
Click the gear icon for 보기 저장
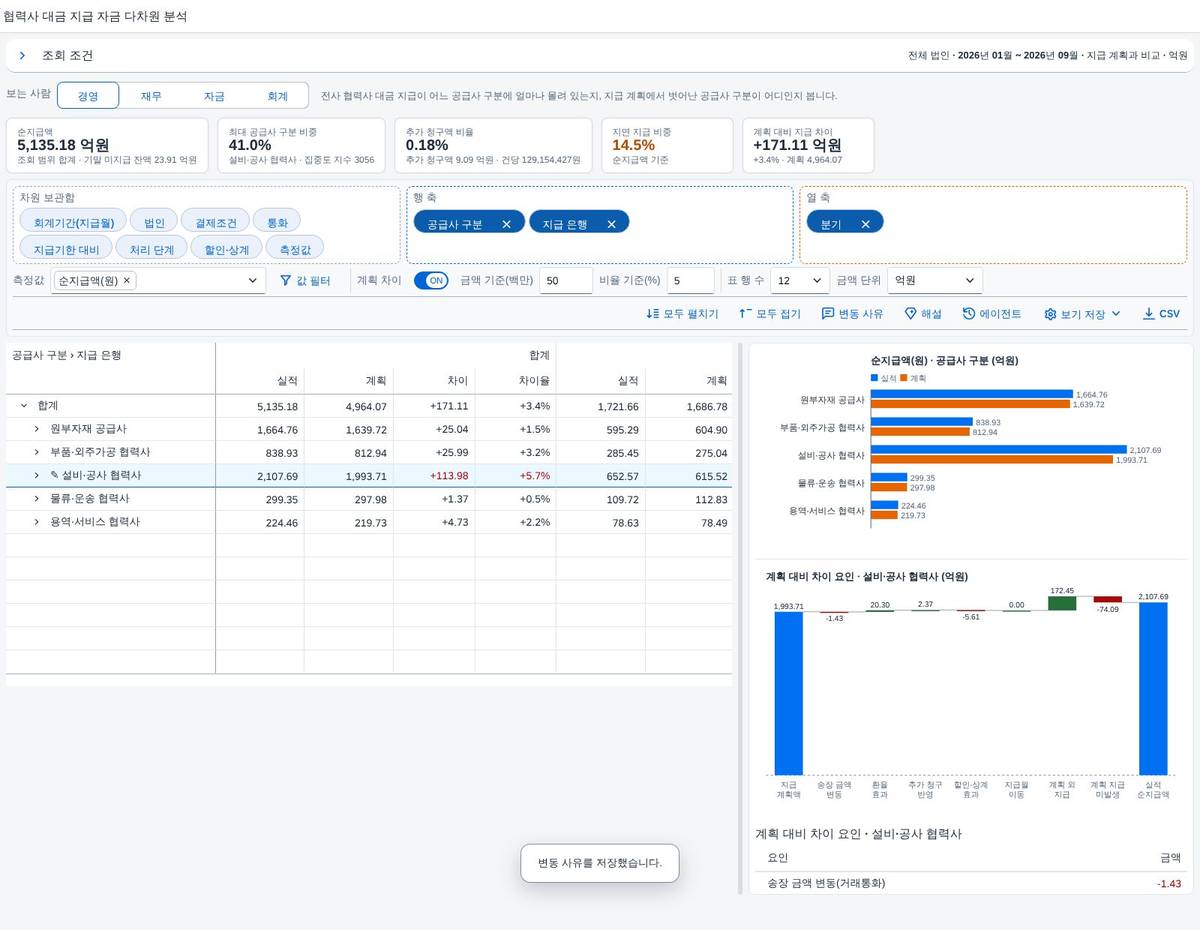1050,314
